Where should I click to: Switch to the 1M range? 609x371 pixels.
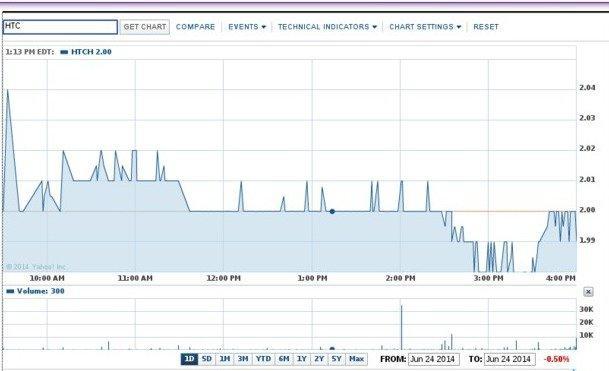tap(225, 359)
